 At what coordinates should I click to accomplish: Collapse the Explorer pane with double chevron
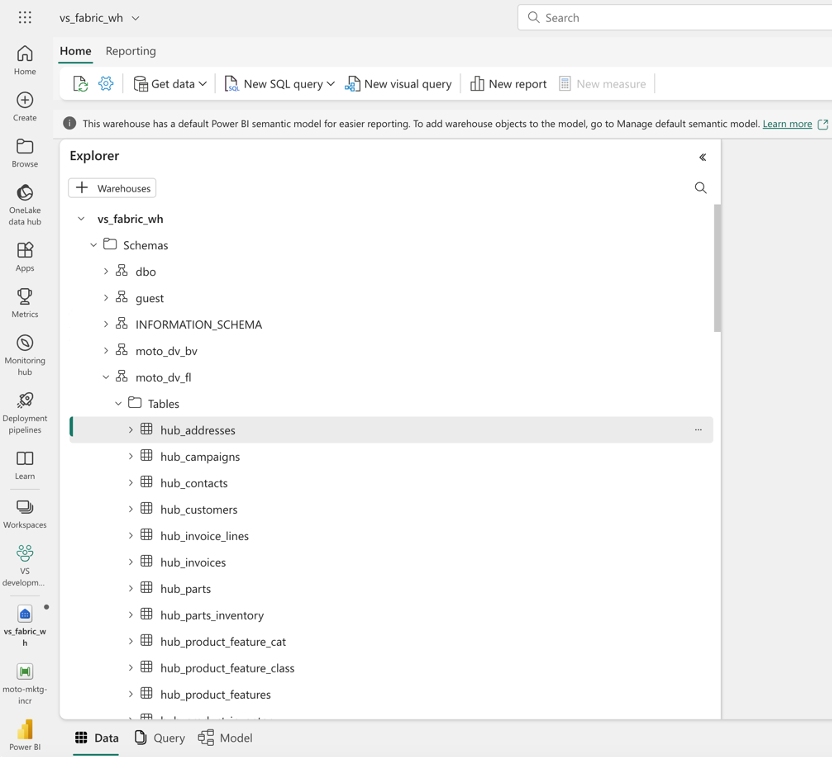pos(702,157)
